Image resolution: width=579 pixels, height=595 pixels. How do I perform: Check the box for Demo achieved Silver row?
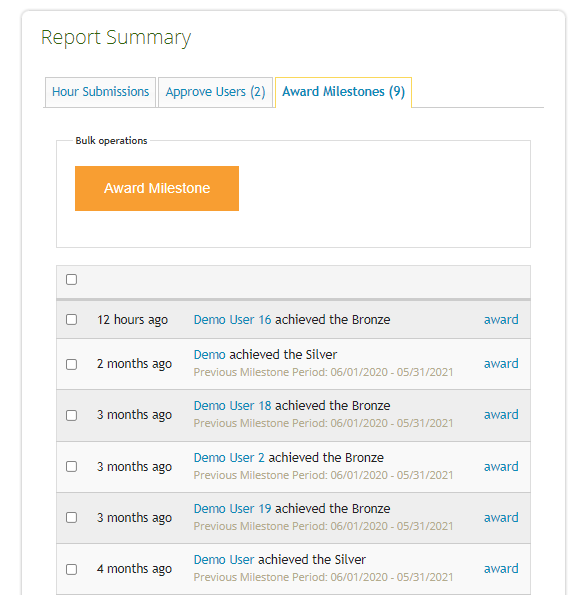click(x=71, y=364)
